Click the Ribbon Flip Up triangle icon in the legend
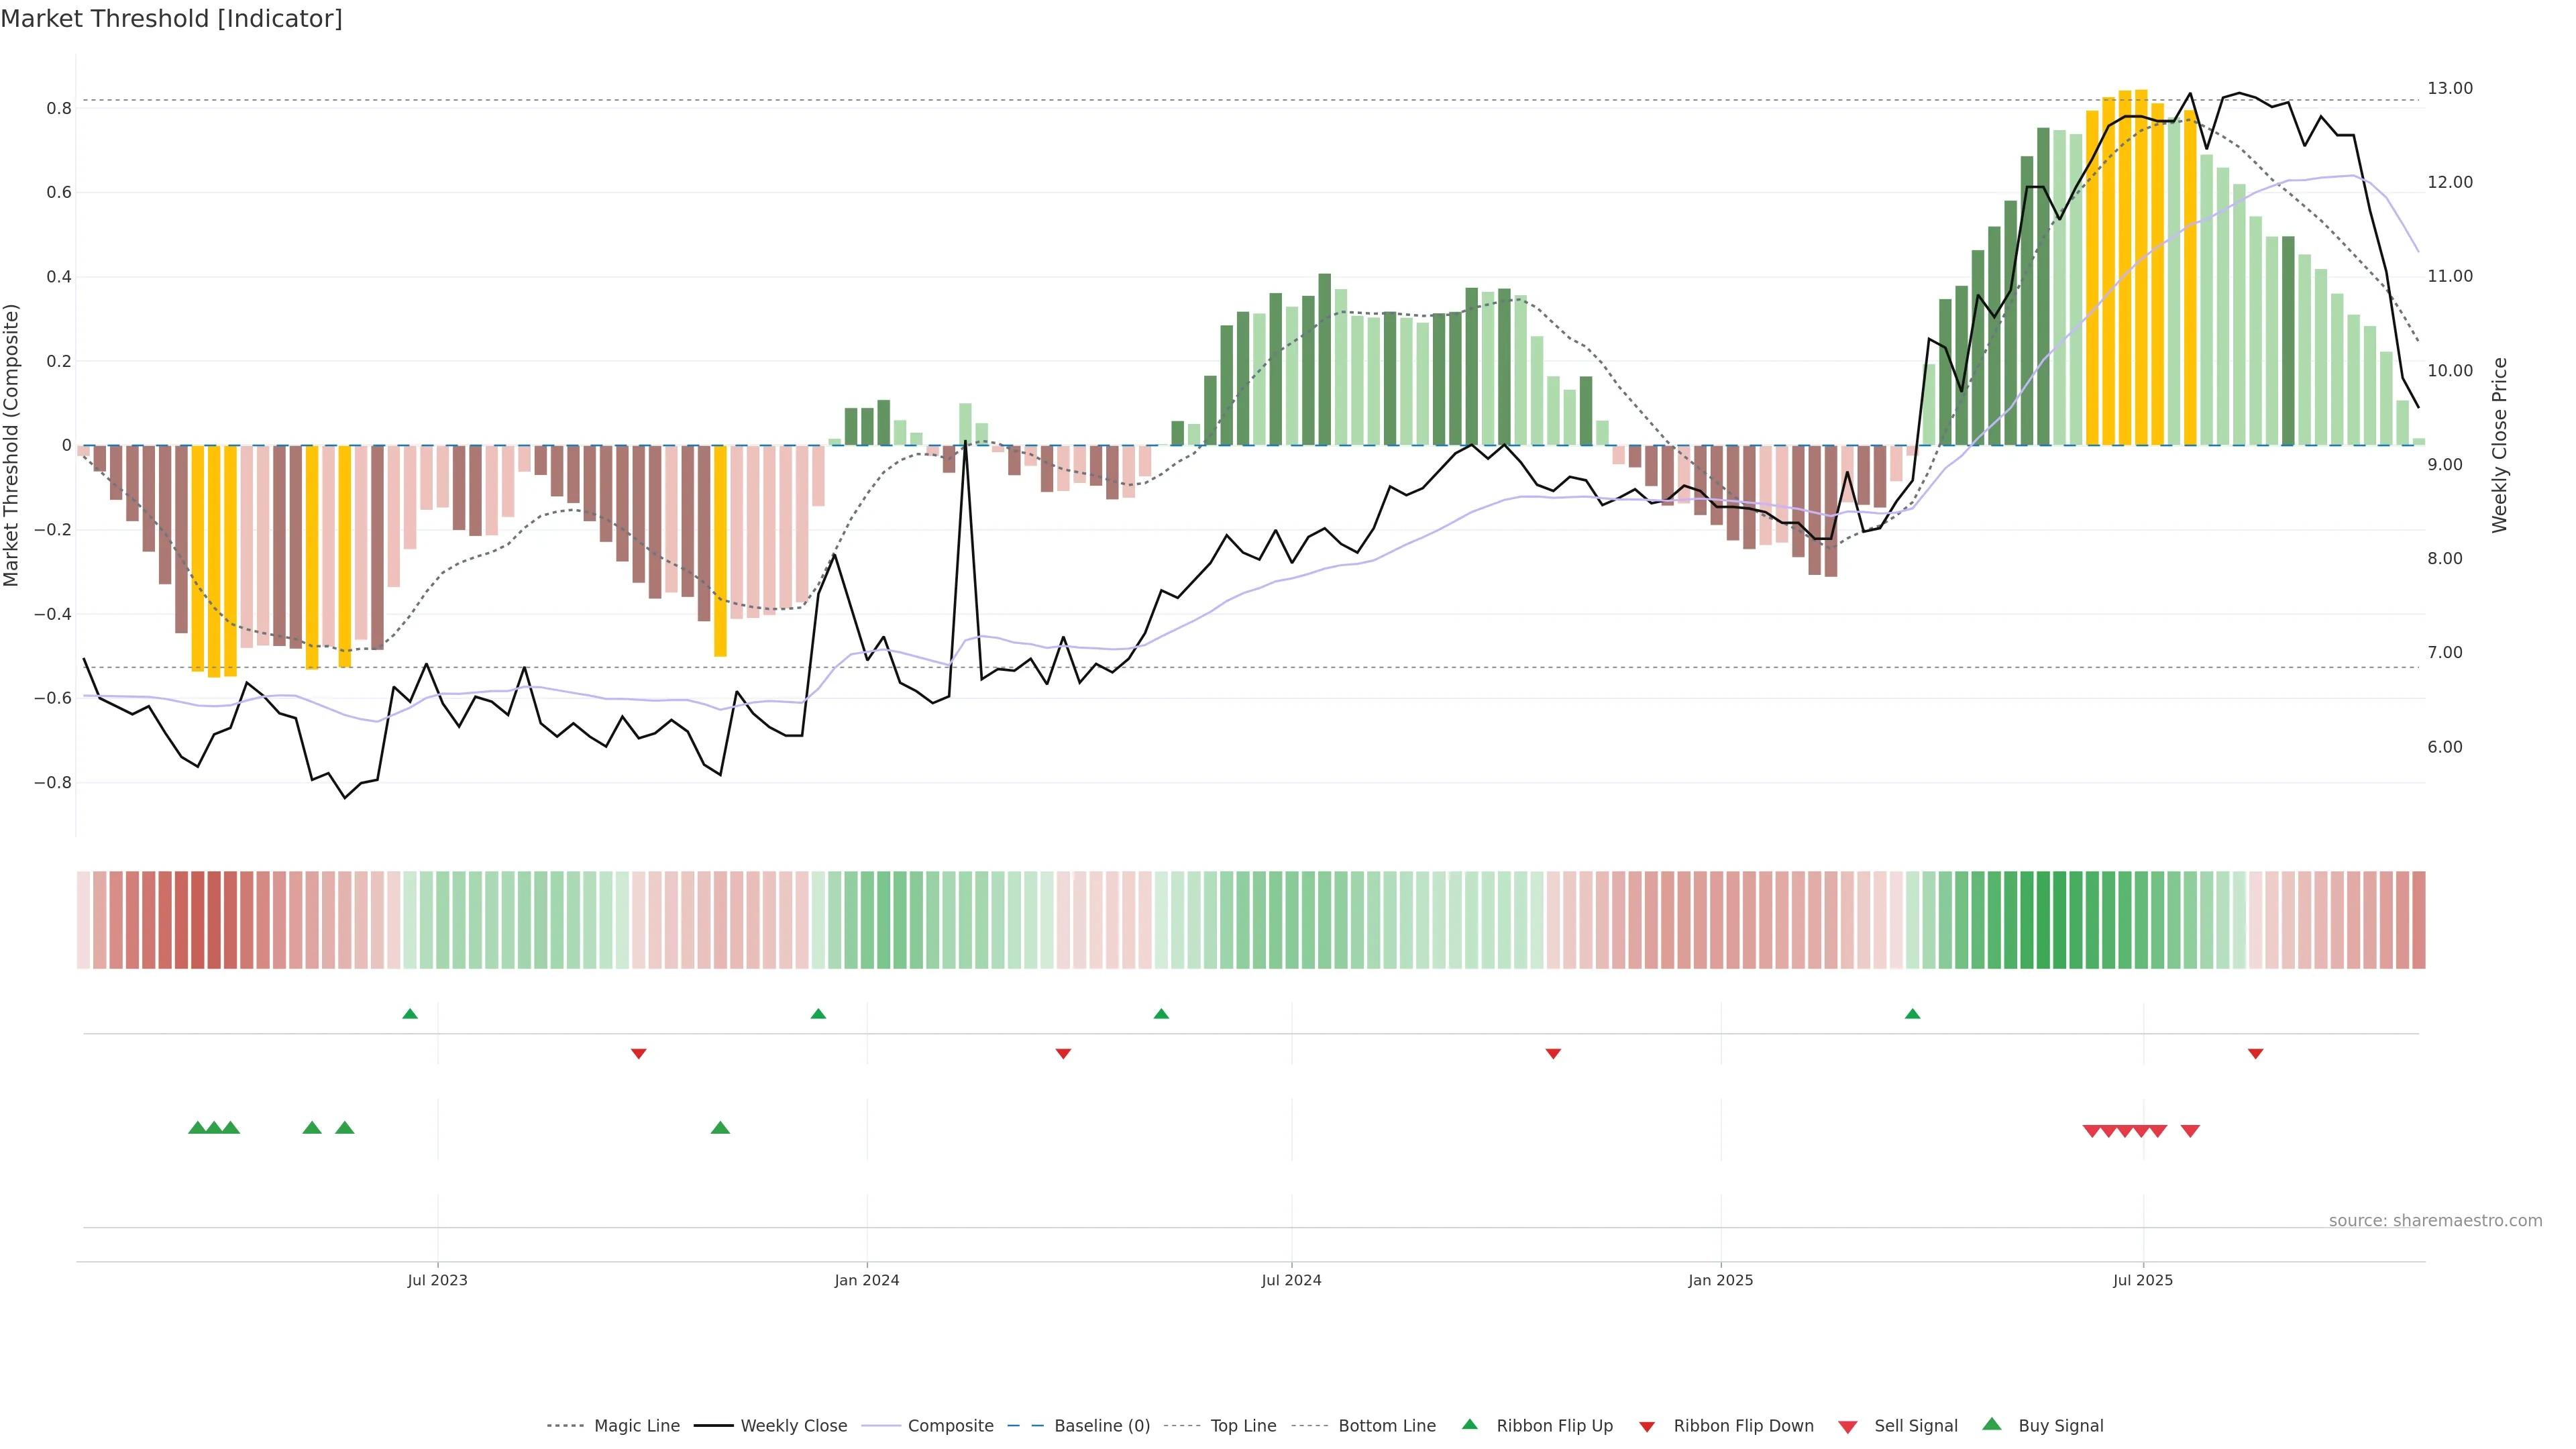This screenshot has width=2576, height=1449. [x=1469, y=1424]
